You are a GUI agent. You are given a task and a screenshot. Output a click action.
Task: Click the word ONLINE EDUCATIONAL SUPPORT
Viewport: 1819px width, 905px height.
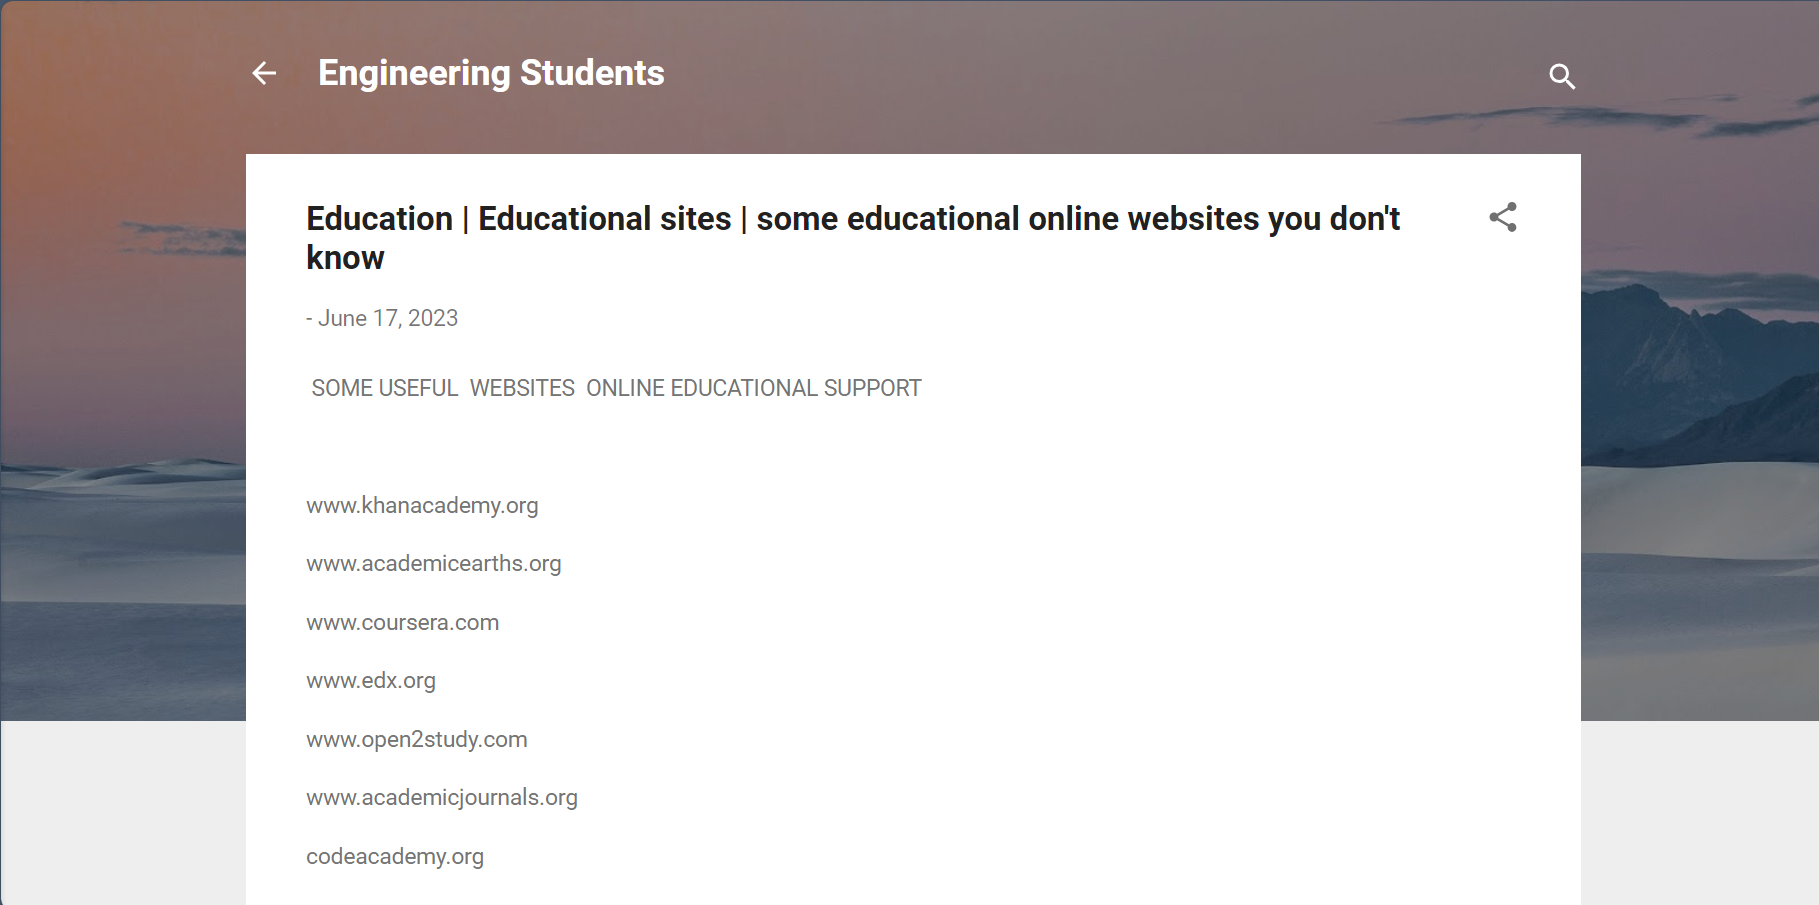(754, 388)
